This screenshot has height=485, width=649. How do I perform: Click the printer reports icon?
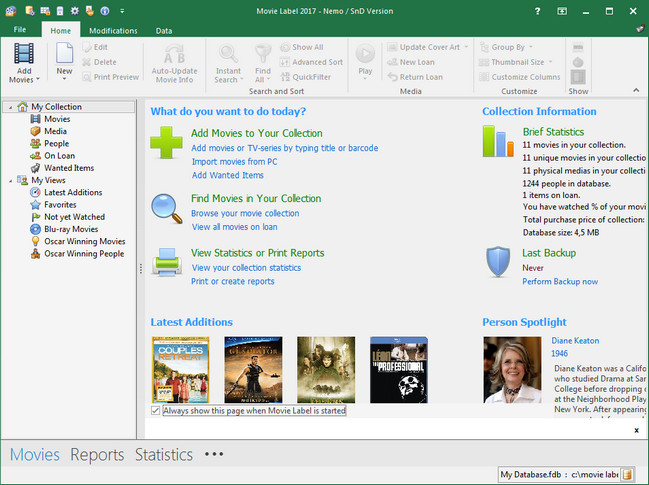pyautogui.click(x=166, y=262)
